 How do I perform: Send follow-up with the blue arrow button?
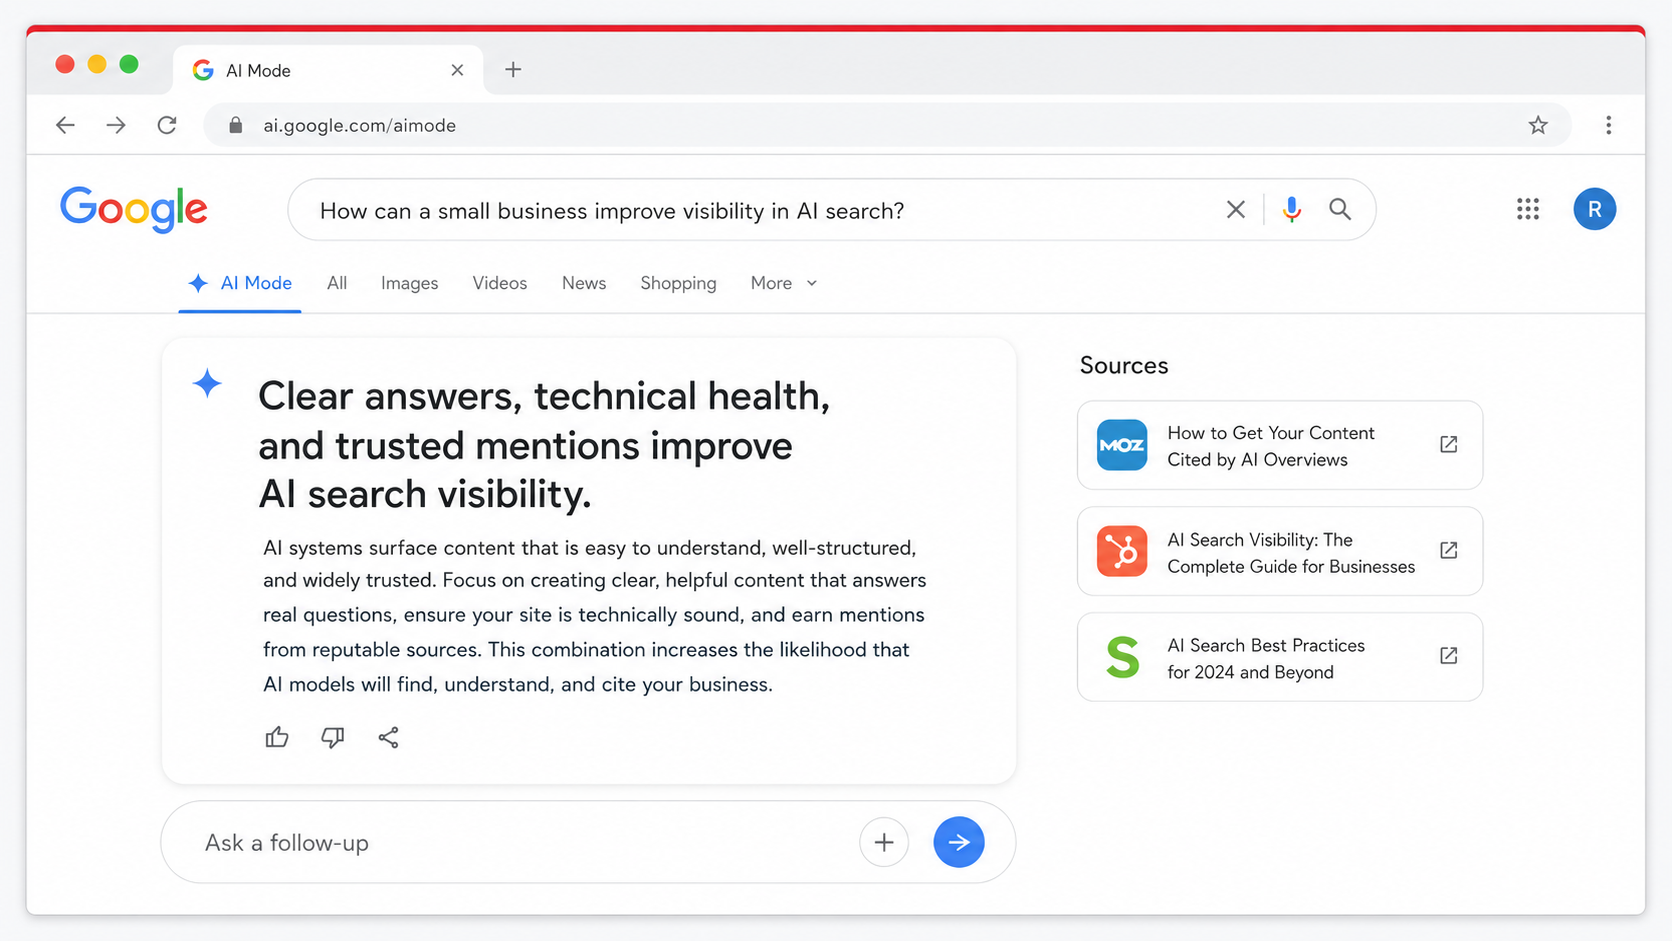click(959, 842)
